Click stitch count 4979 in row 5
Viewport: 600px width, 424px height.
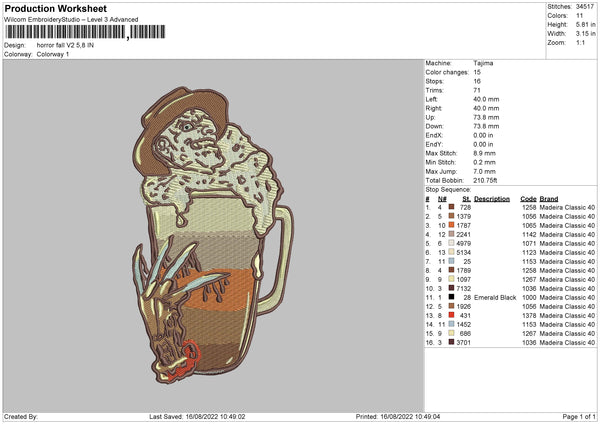463,243
